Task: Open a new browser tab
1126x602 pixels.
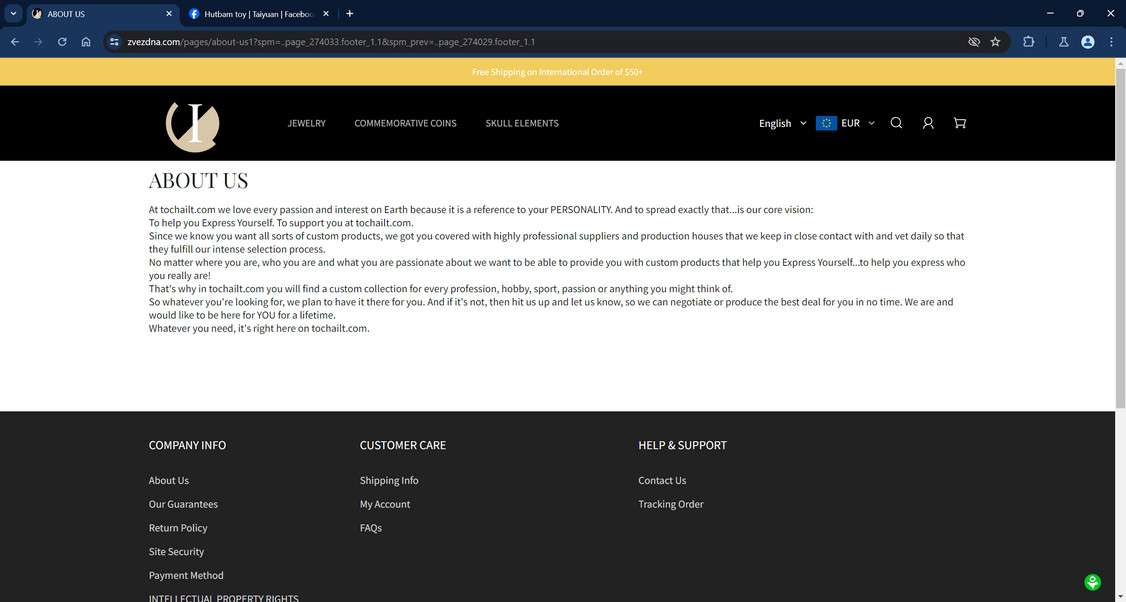Action: tap(350, 14)
